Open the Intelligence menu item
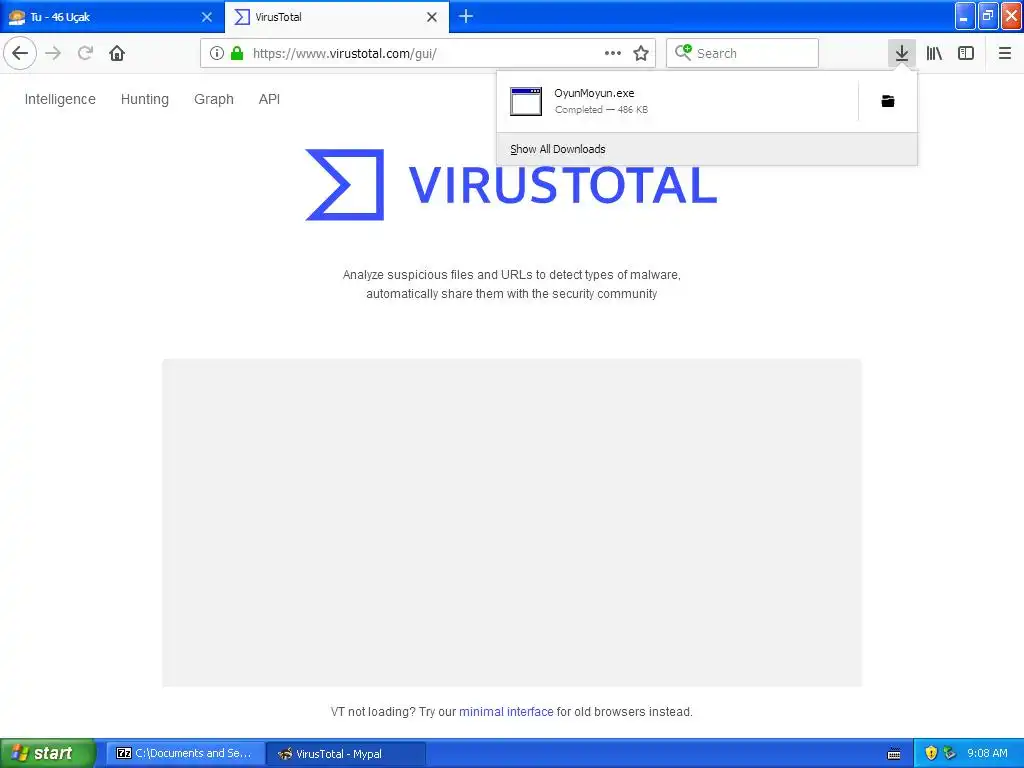The image size is (1024, 768). (x=60, y=99)
